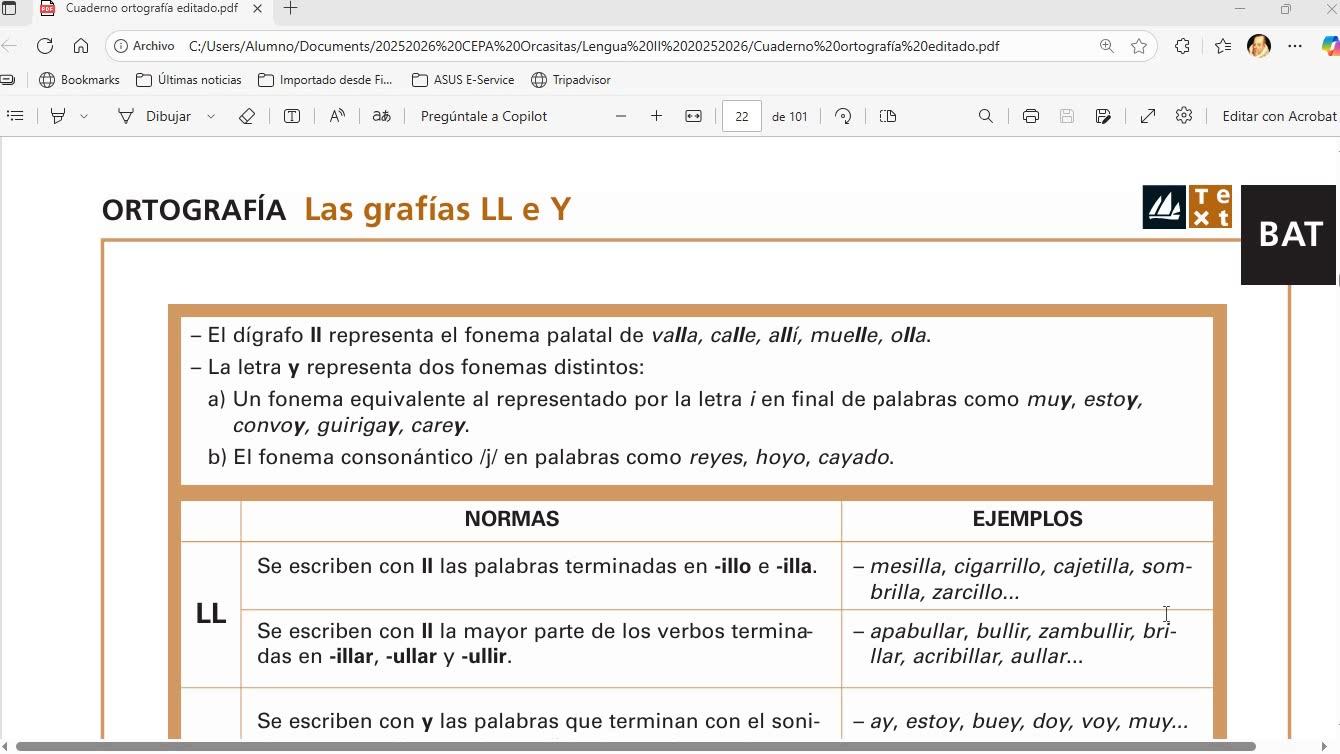Print the PDF document

(1030, 116)
